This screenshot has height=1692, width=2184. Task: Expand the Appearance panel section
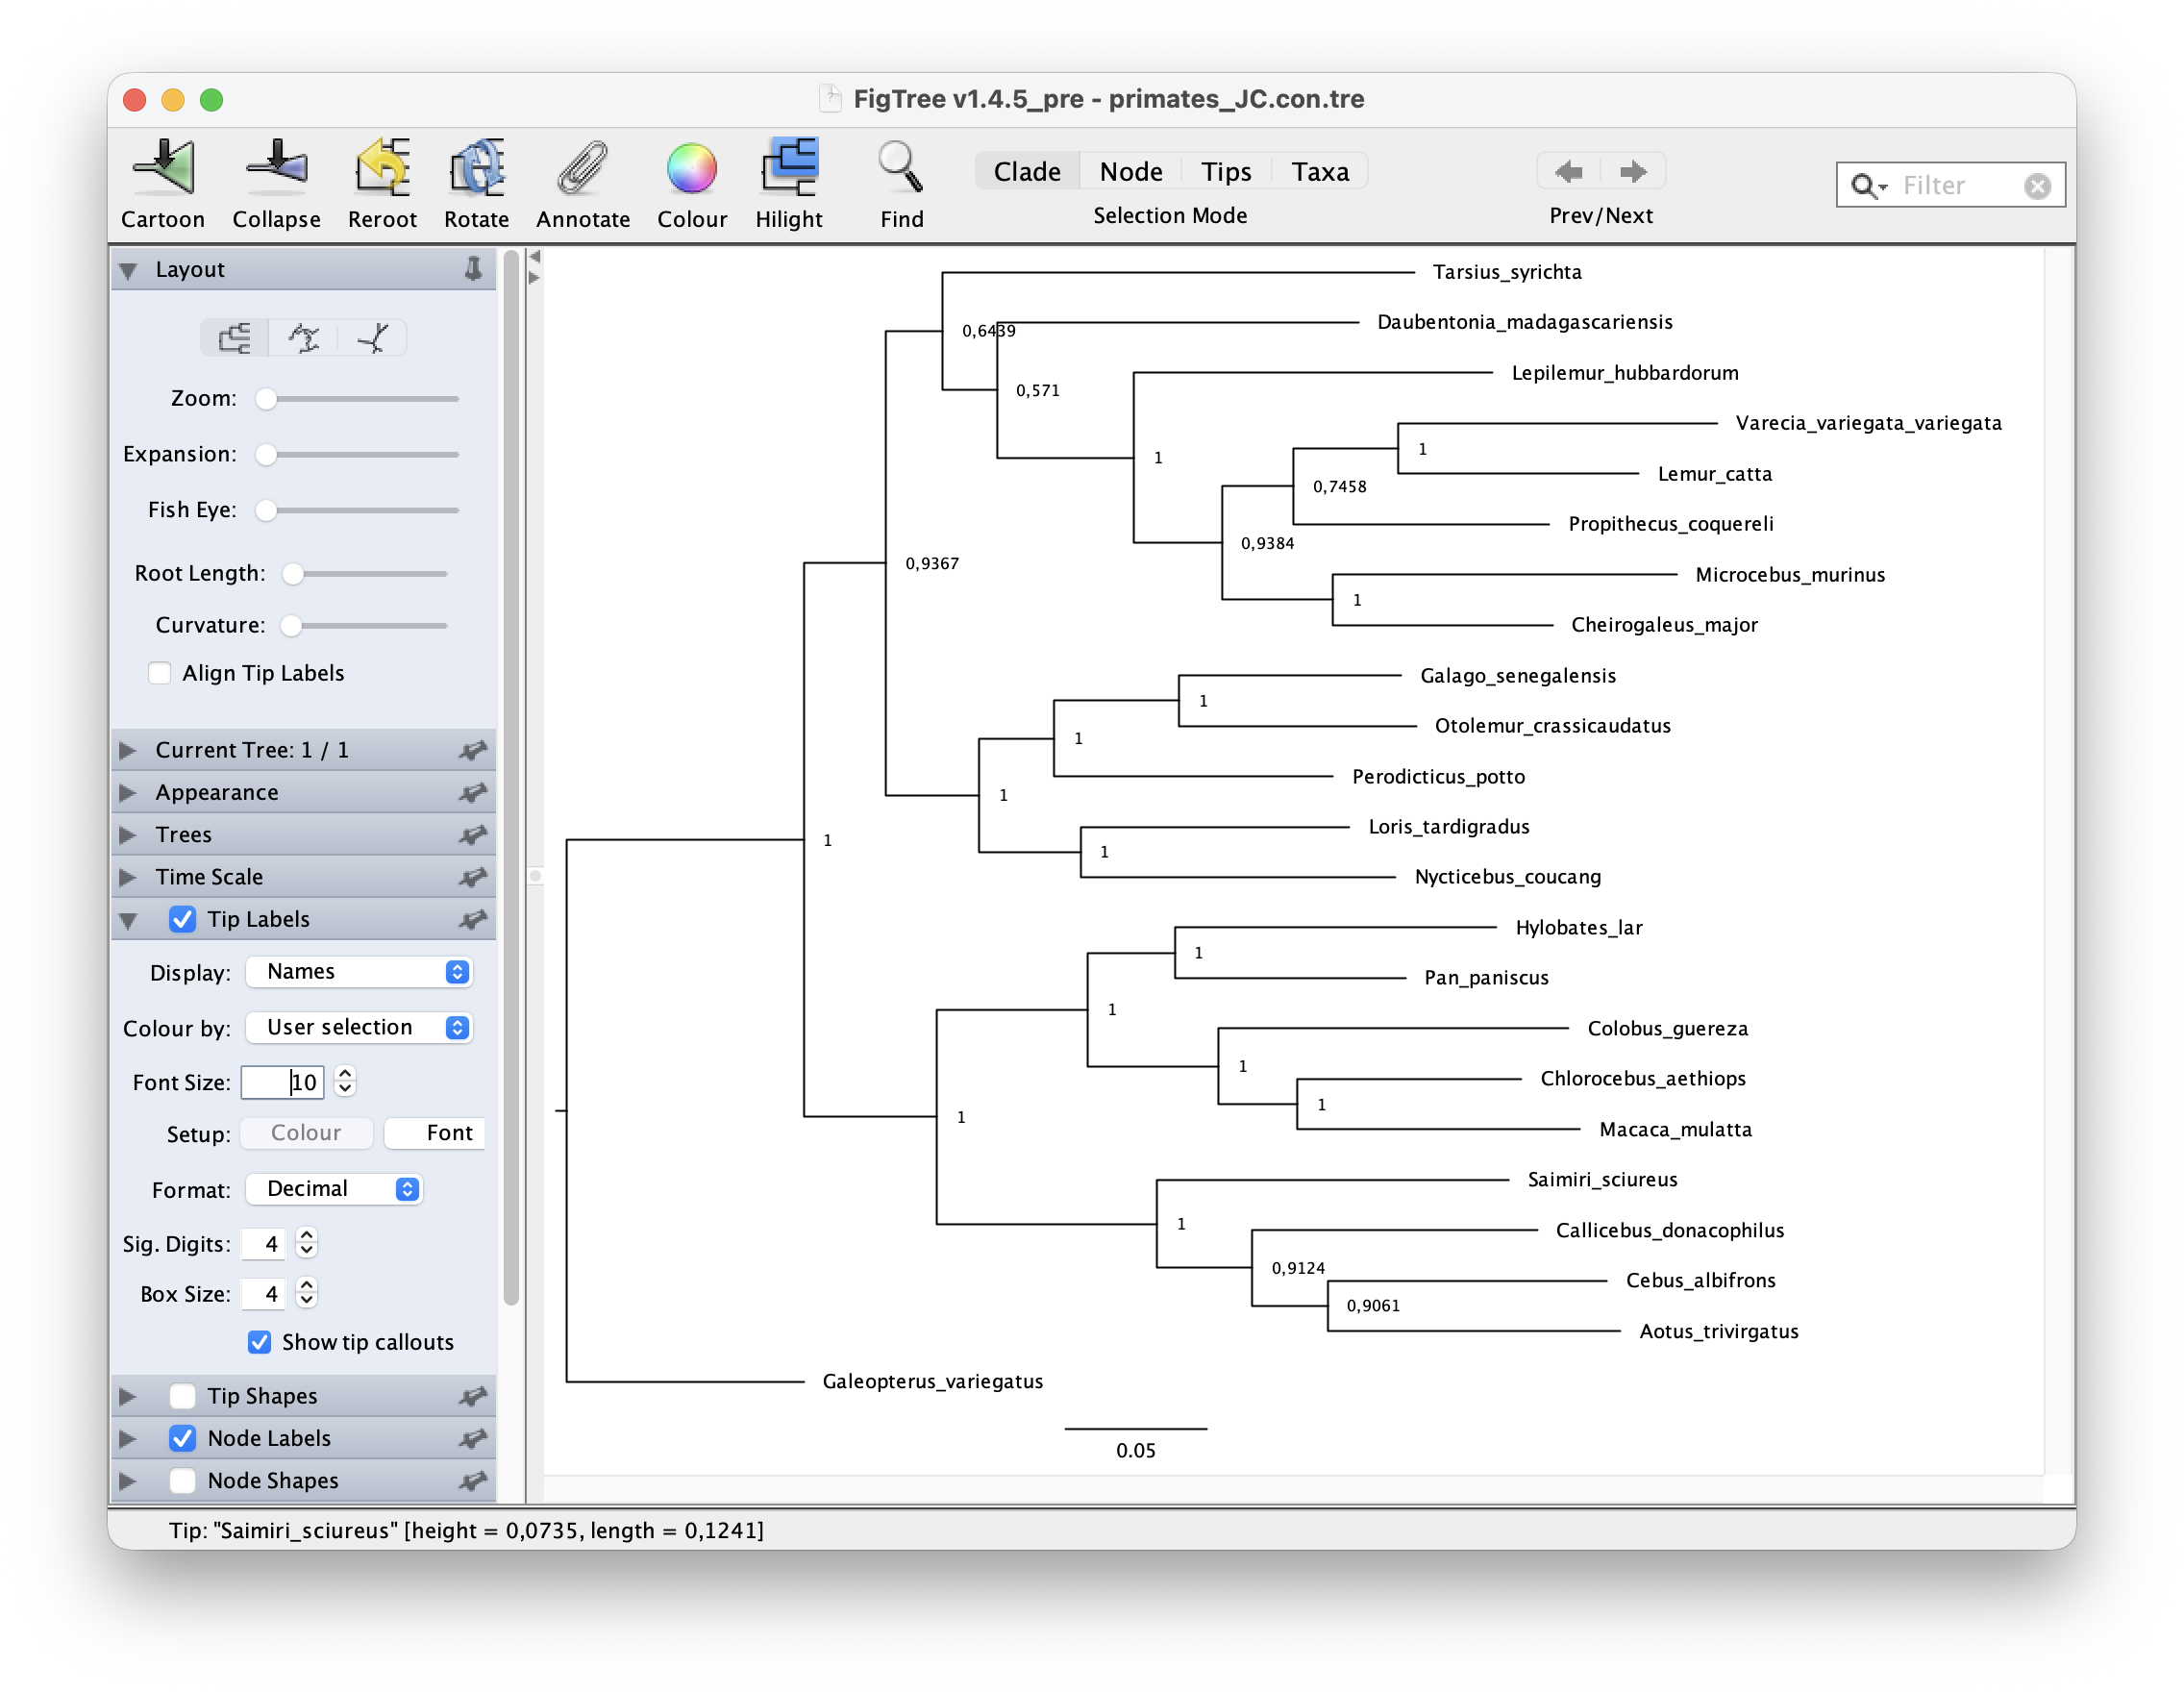[217, 793]
